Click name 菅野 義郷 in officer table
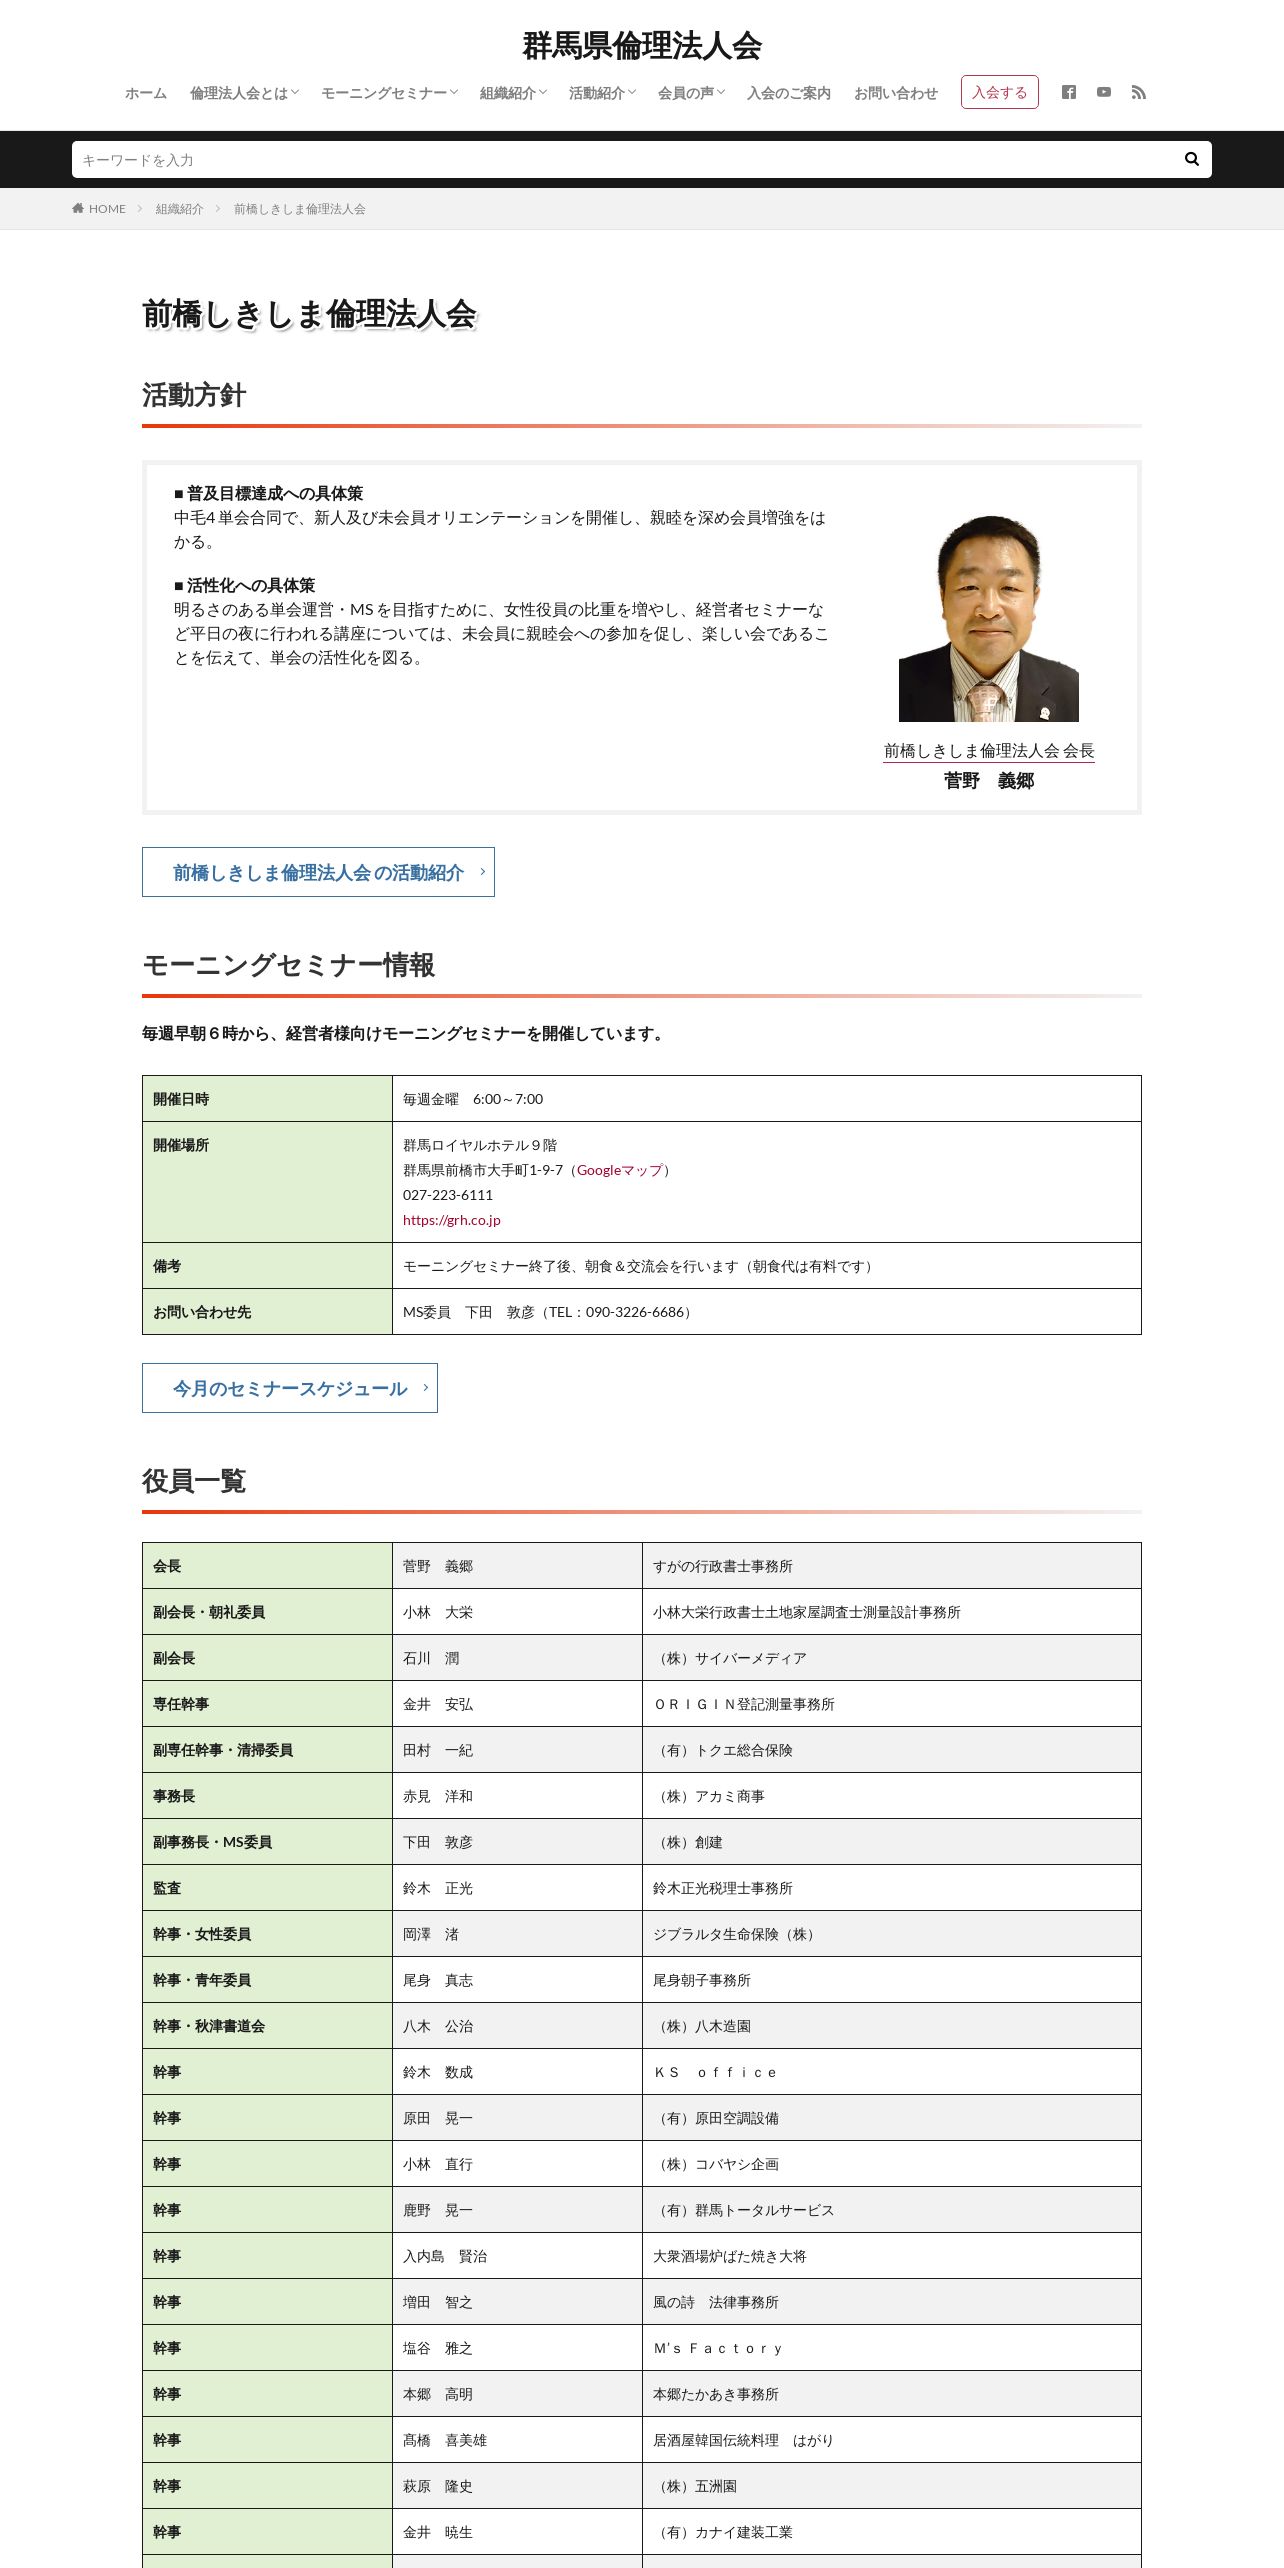The image size is (1284, 2568). click(x=517, y=1566)
